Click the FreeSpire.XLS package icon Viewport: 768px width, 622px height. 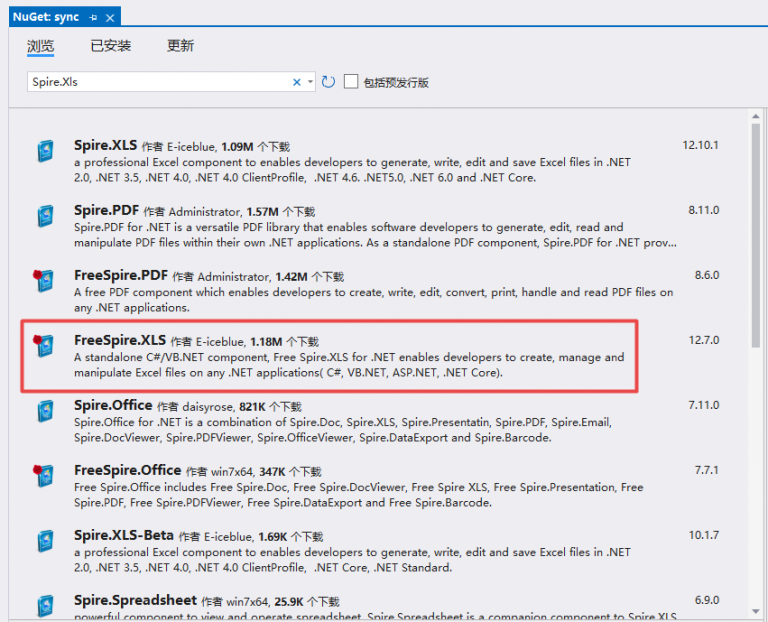click(44, 346)
